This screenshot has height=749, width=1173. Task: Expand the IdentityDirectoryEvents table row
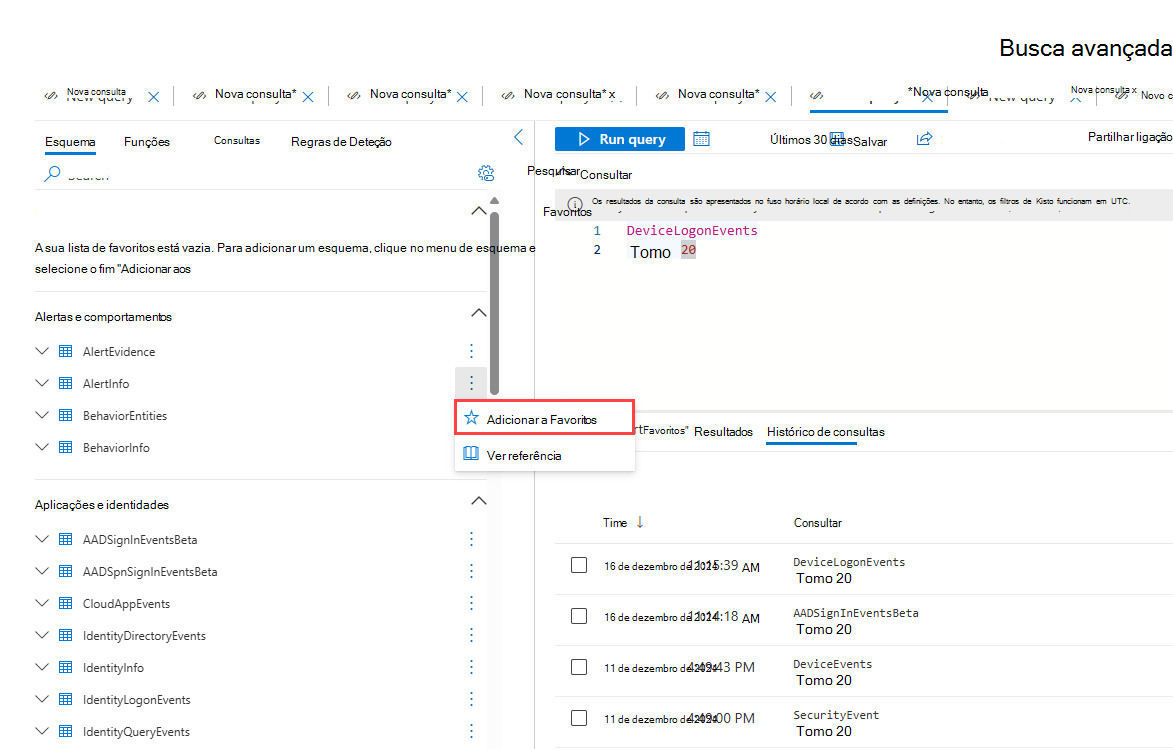[42, 635]
